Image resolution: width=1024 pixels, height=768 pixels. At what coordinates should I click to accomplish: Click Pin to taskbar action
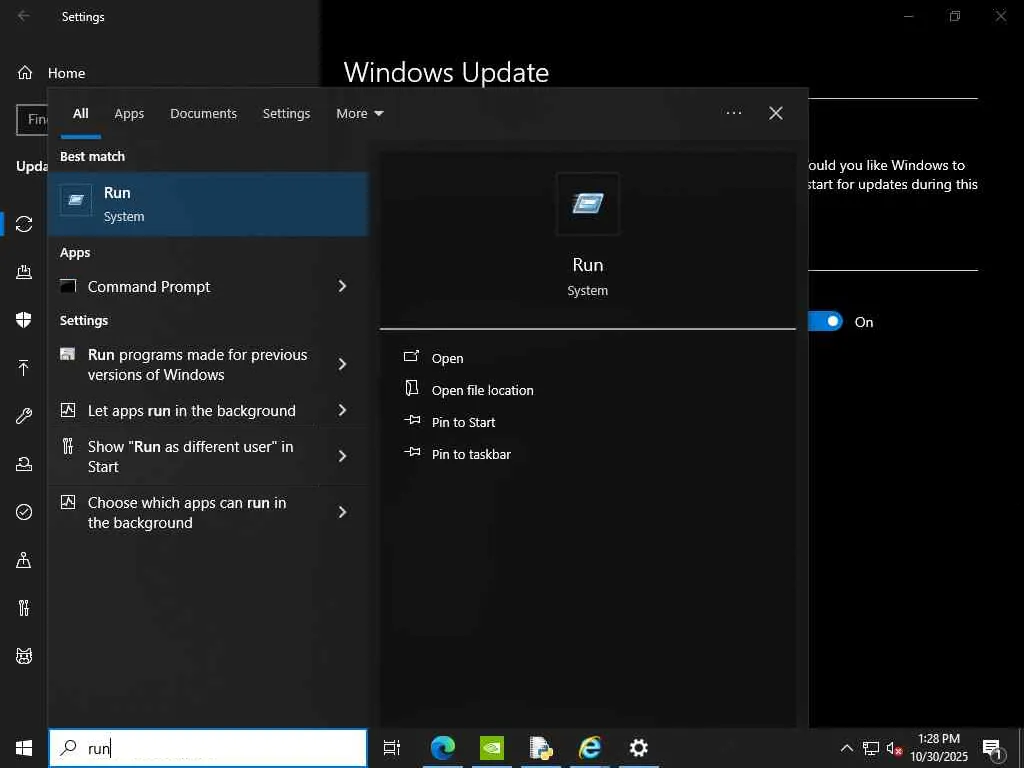471,455
